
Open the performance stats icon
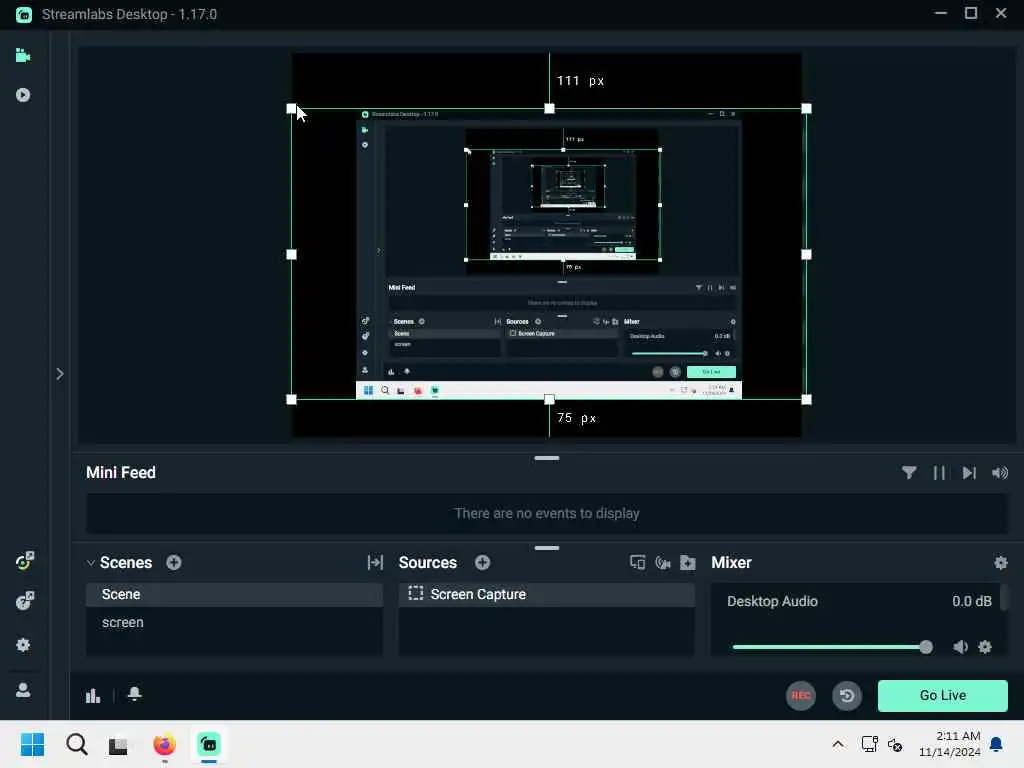(x=93, y=696)
